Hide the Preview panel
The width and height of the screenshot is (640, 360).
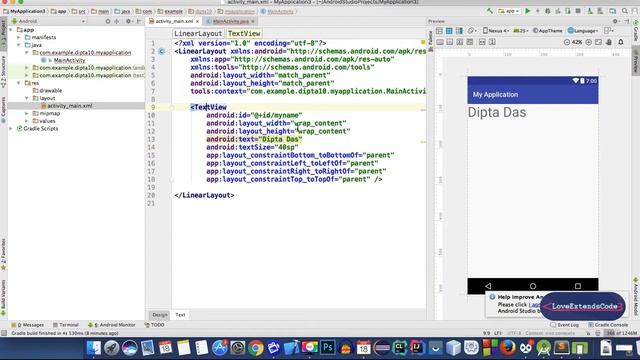(626, 21)
